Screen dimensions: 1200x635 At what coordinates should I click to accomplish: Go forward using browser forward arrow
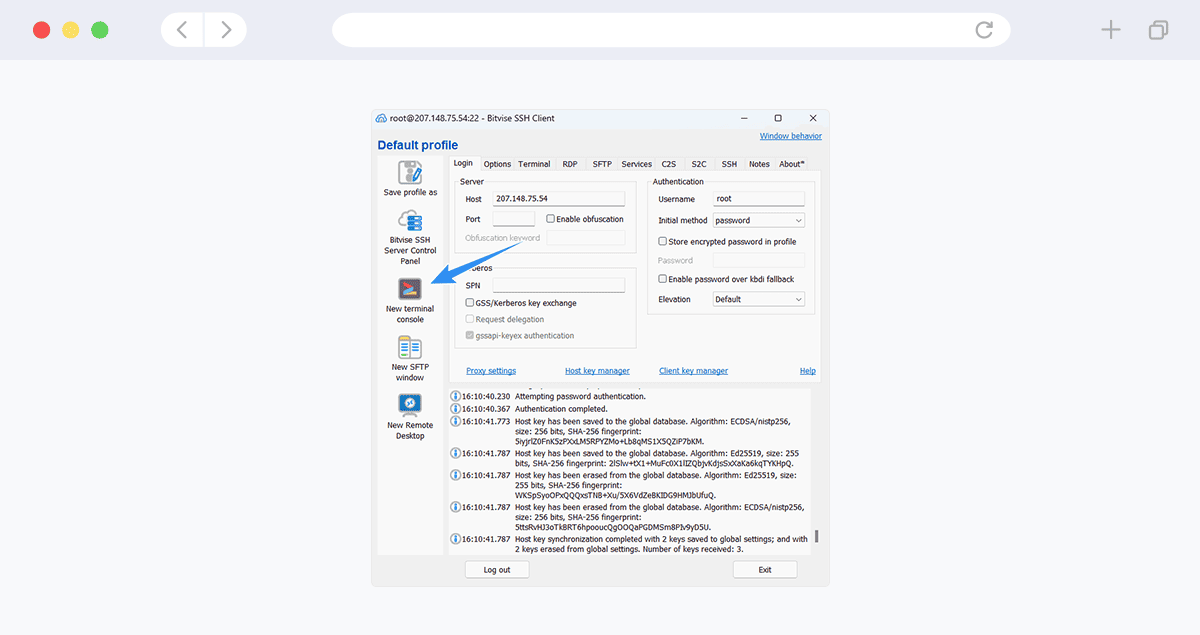(226, 30)
